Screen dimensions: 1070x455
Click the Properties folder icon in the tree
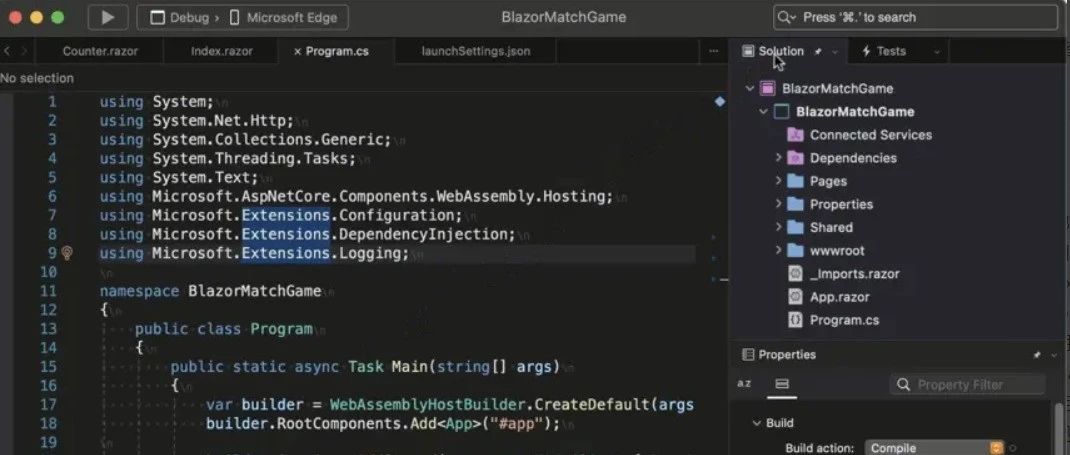[795, 204]
